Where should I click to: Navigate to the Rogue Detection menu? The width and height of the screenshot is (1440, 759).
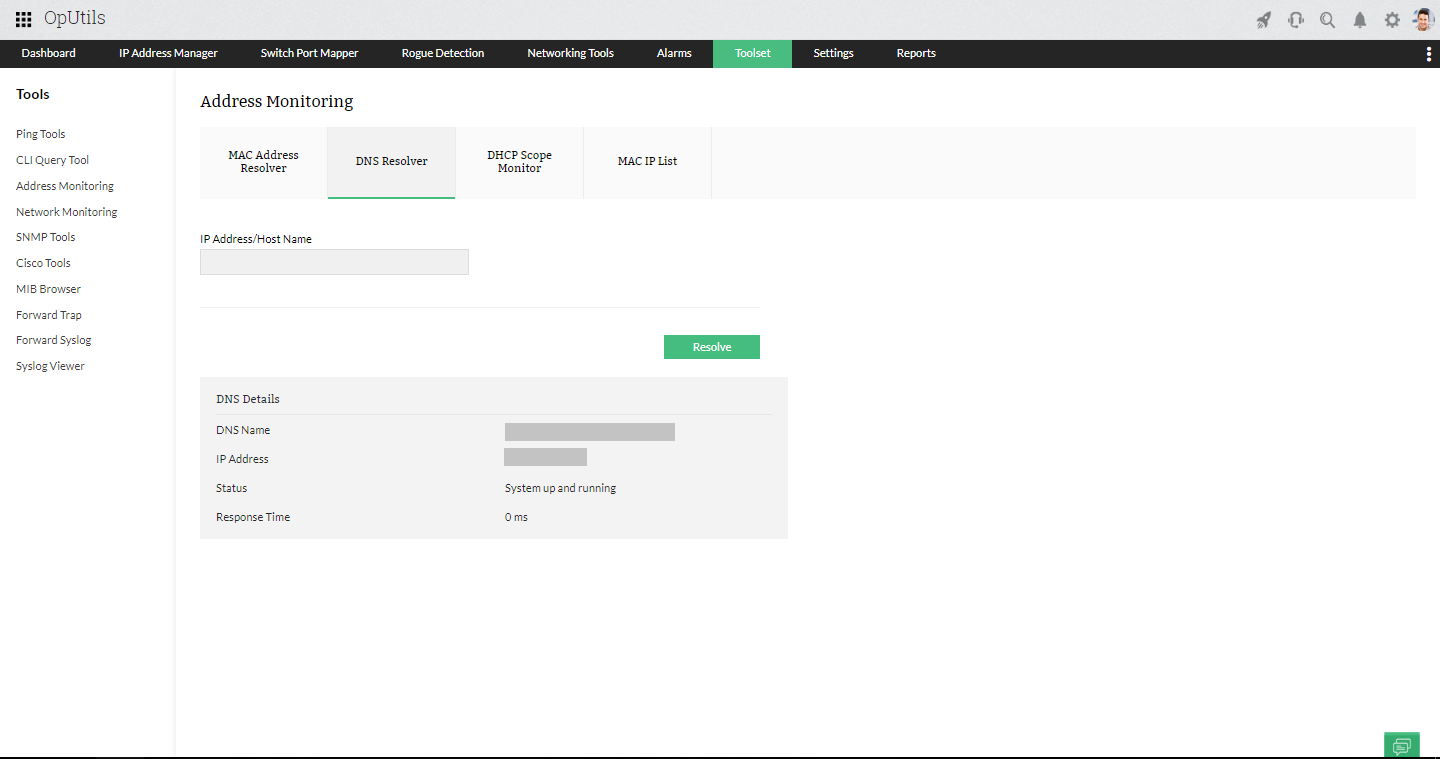click(x=442, y=54)
